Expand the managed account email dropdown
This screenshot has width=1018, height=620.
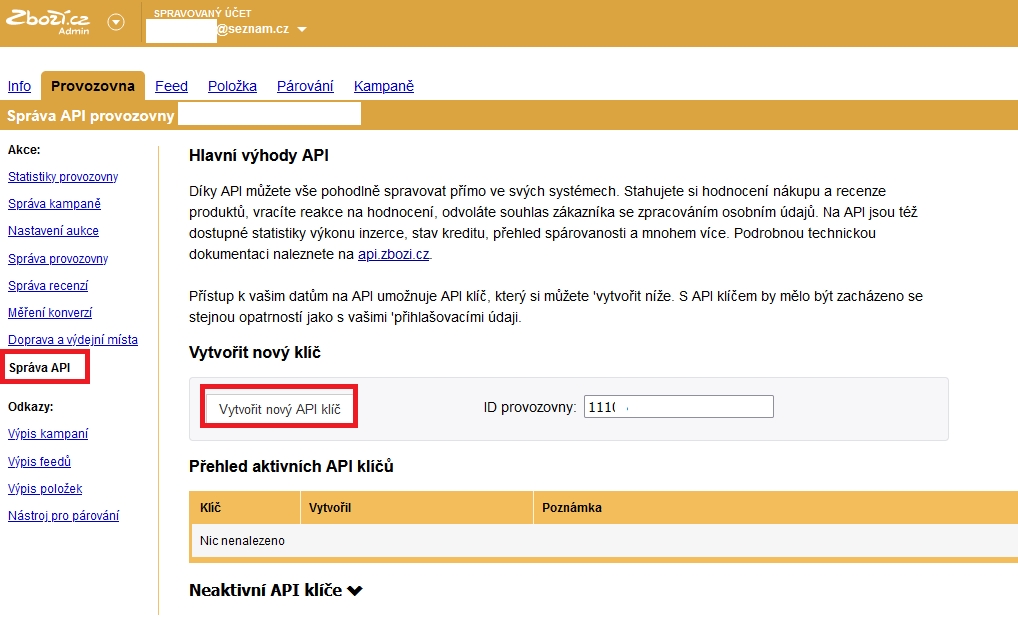click(x=302, y=30)
